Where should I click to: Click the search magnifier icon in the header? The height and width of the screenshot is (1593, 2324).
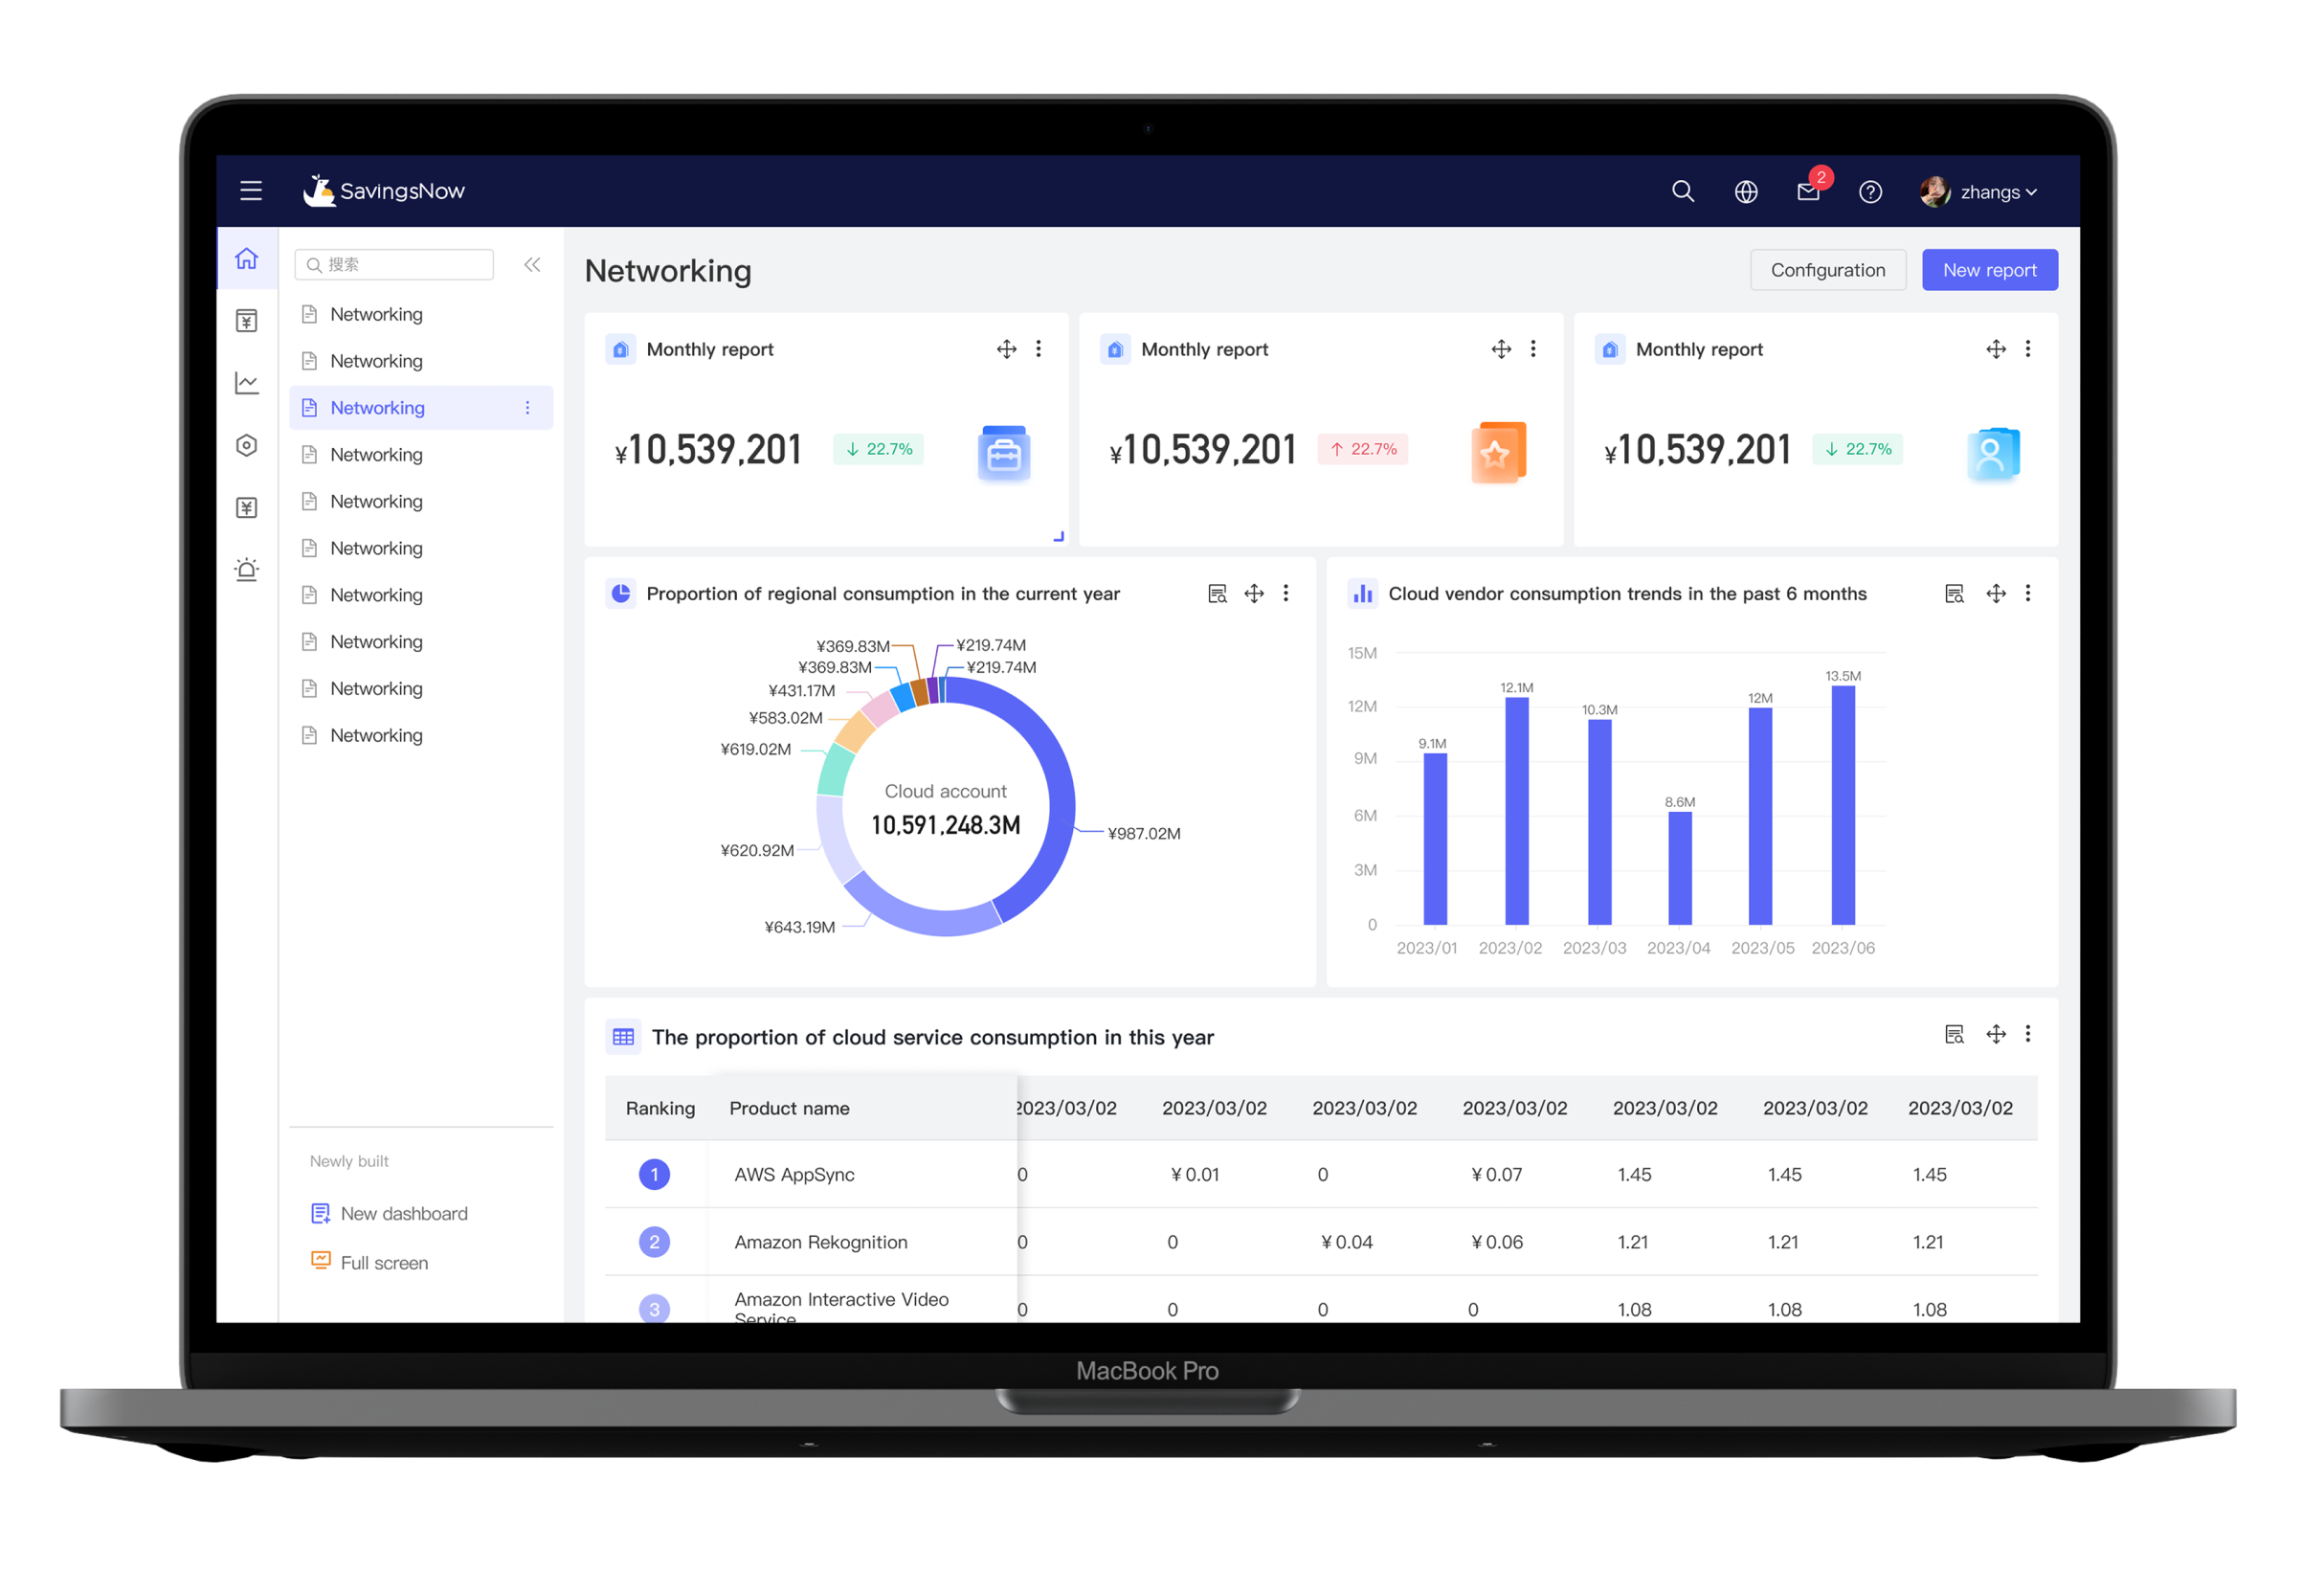click(x=1683, y=191)
